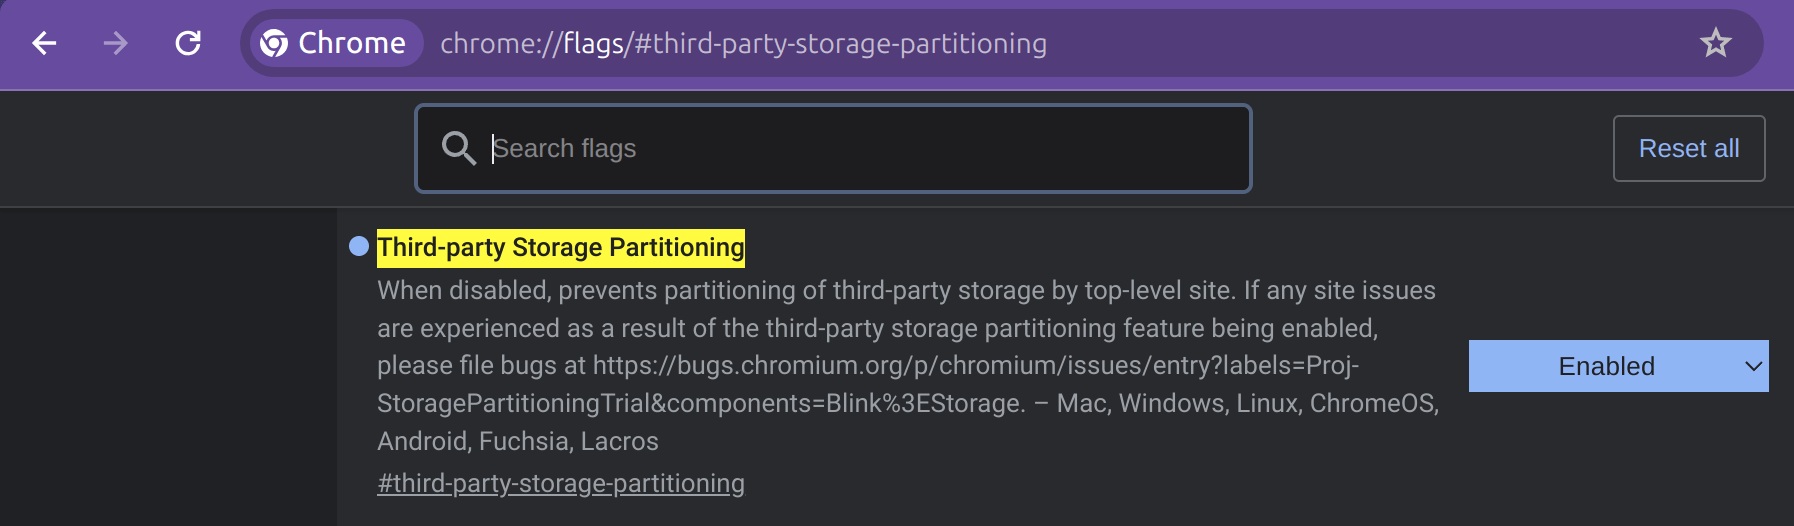Click the forward navigation arrow
The height and width of the screenshot is (526, 1794).
(x=116, y=43)
